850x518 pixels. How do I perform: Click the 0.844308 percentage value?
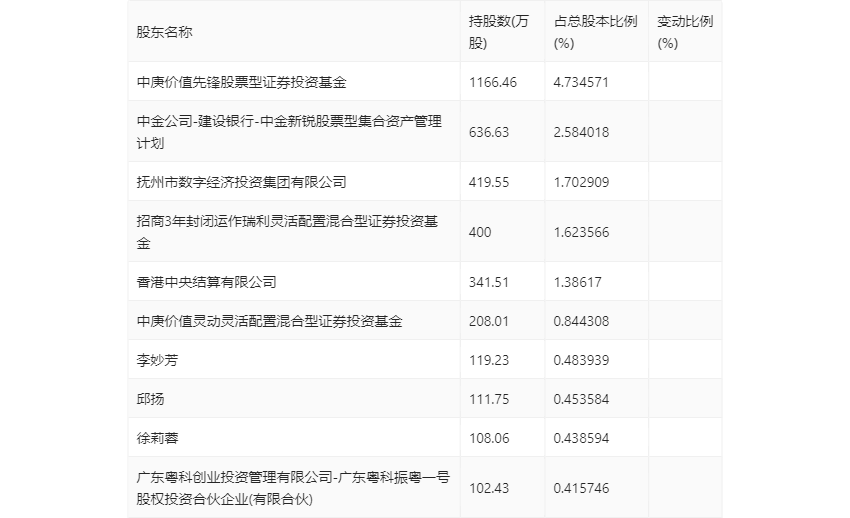click(581, 321)
